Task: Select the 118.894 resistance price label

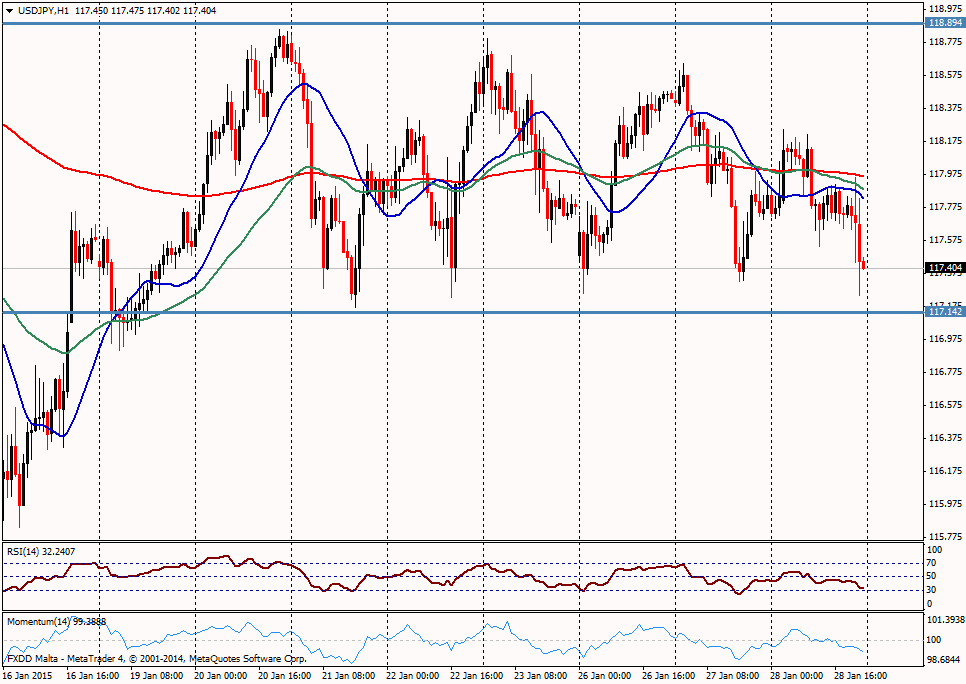Action: 943,22
